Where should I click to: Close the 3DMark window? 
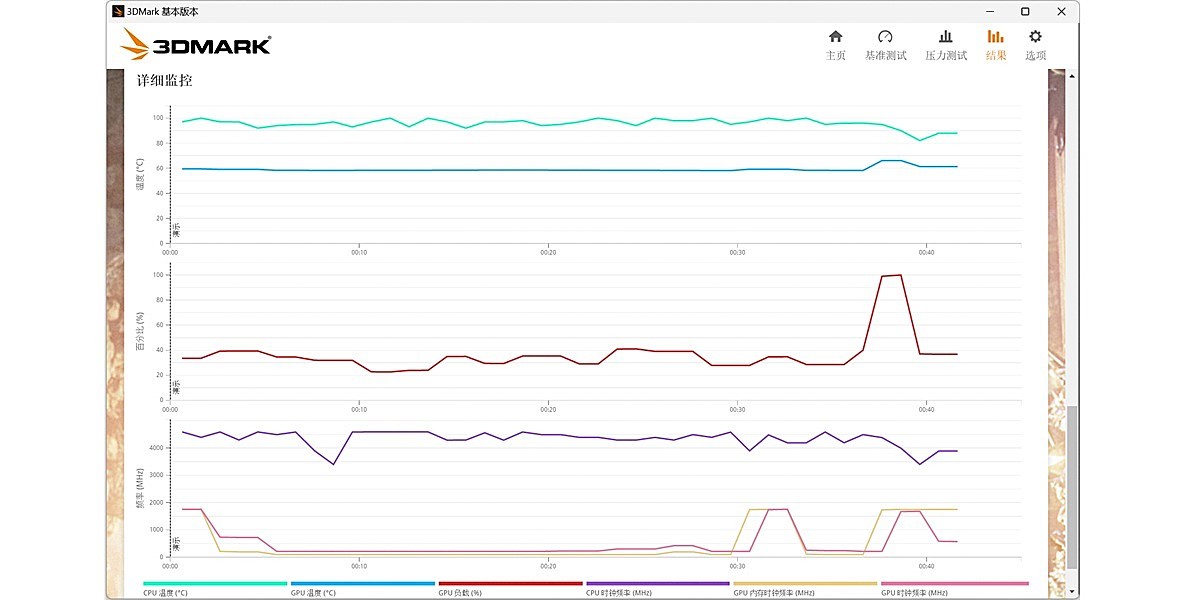pos(1060,11)
